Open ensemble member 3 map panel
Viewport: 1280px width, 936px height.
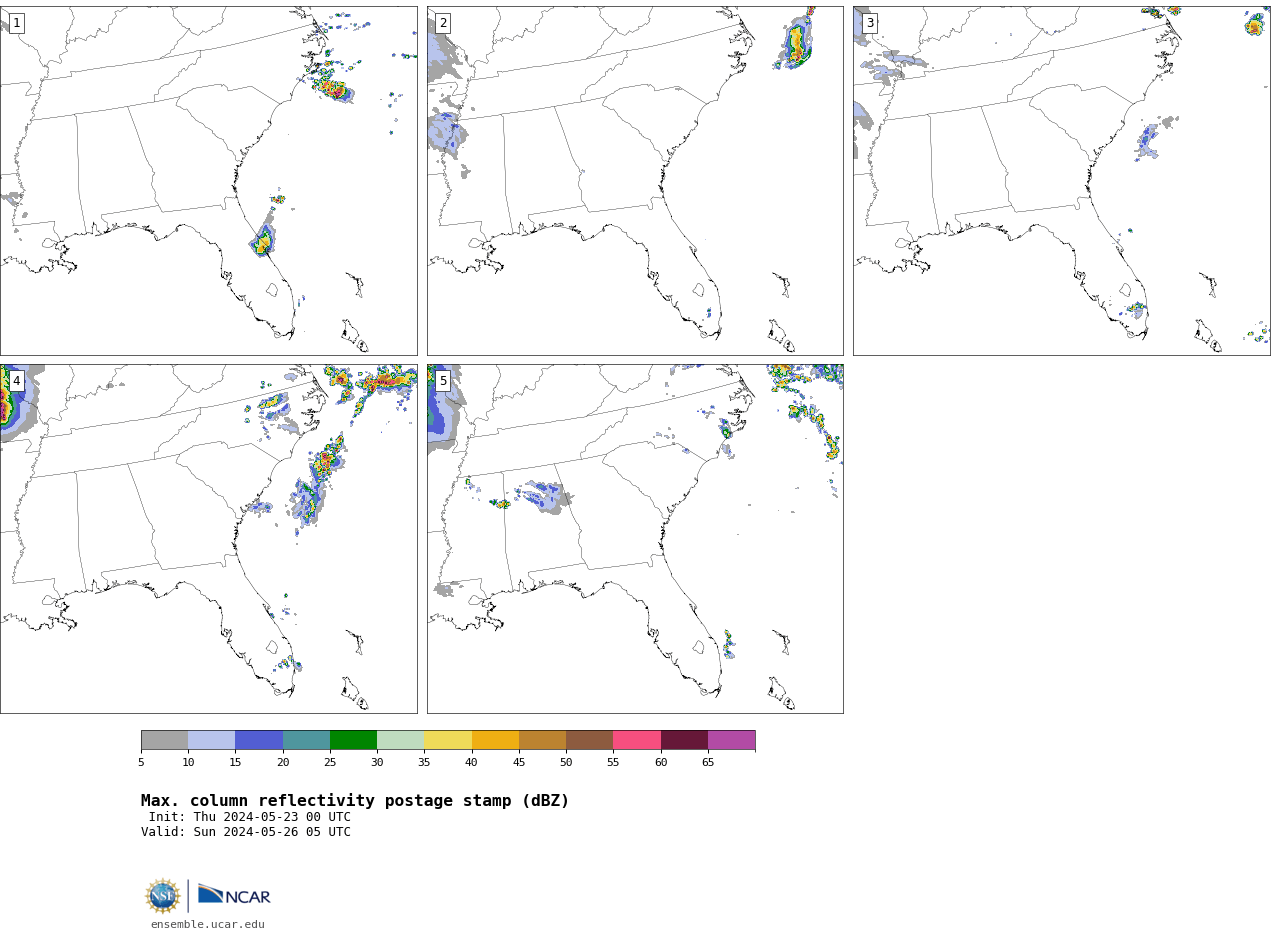point(1061,181)
